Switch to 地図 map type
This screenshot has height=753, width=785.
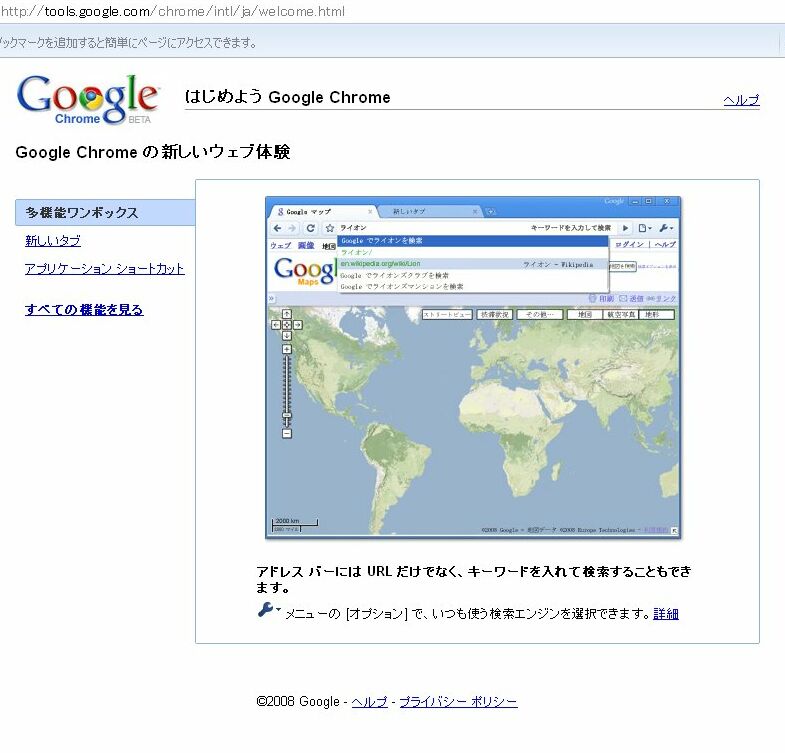coord(585,314)
